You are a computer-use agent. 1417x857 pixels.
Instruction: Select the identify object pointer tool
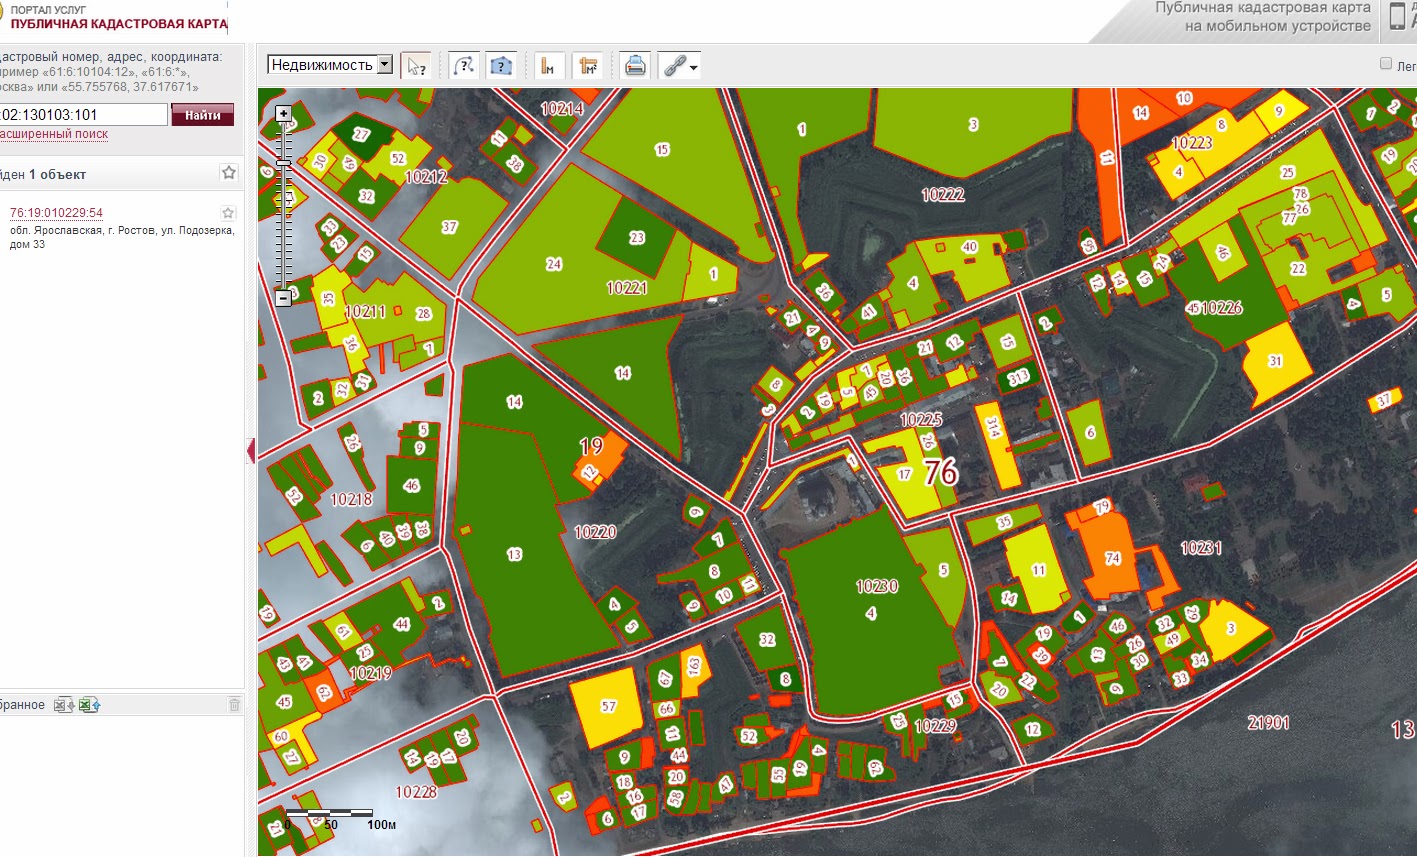pos(416,66)
